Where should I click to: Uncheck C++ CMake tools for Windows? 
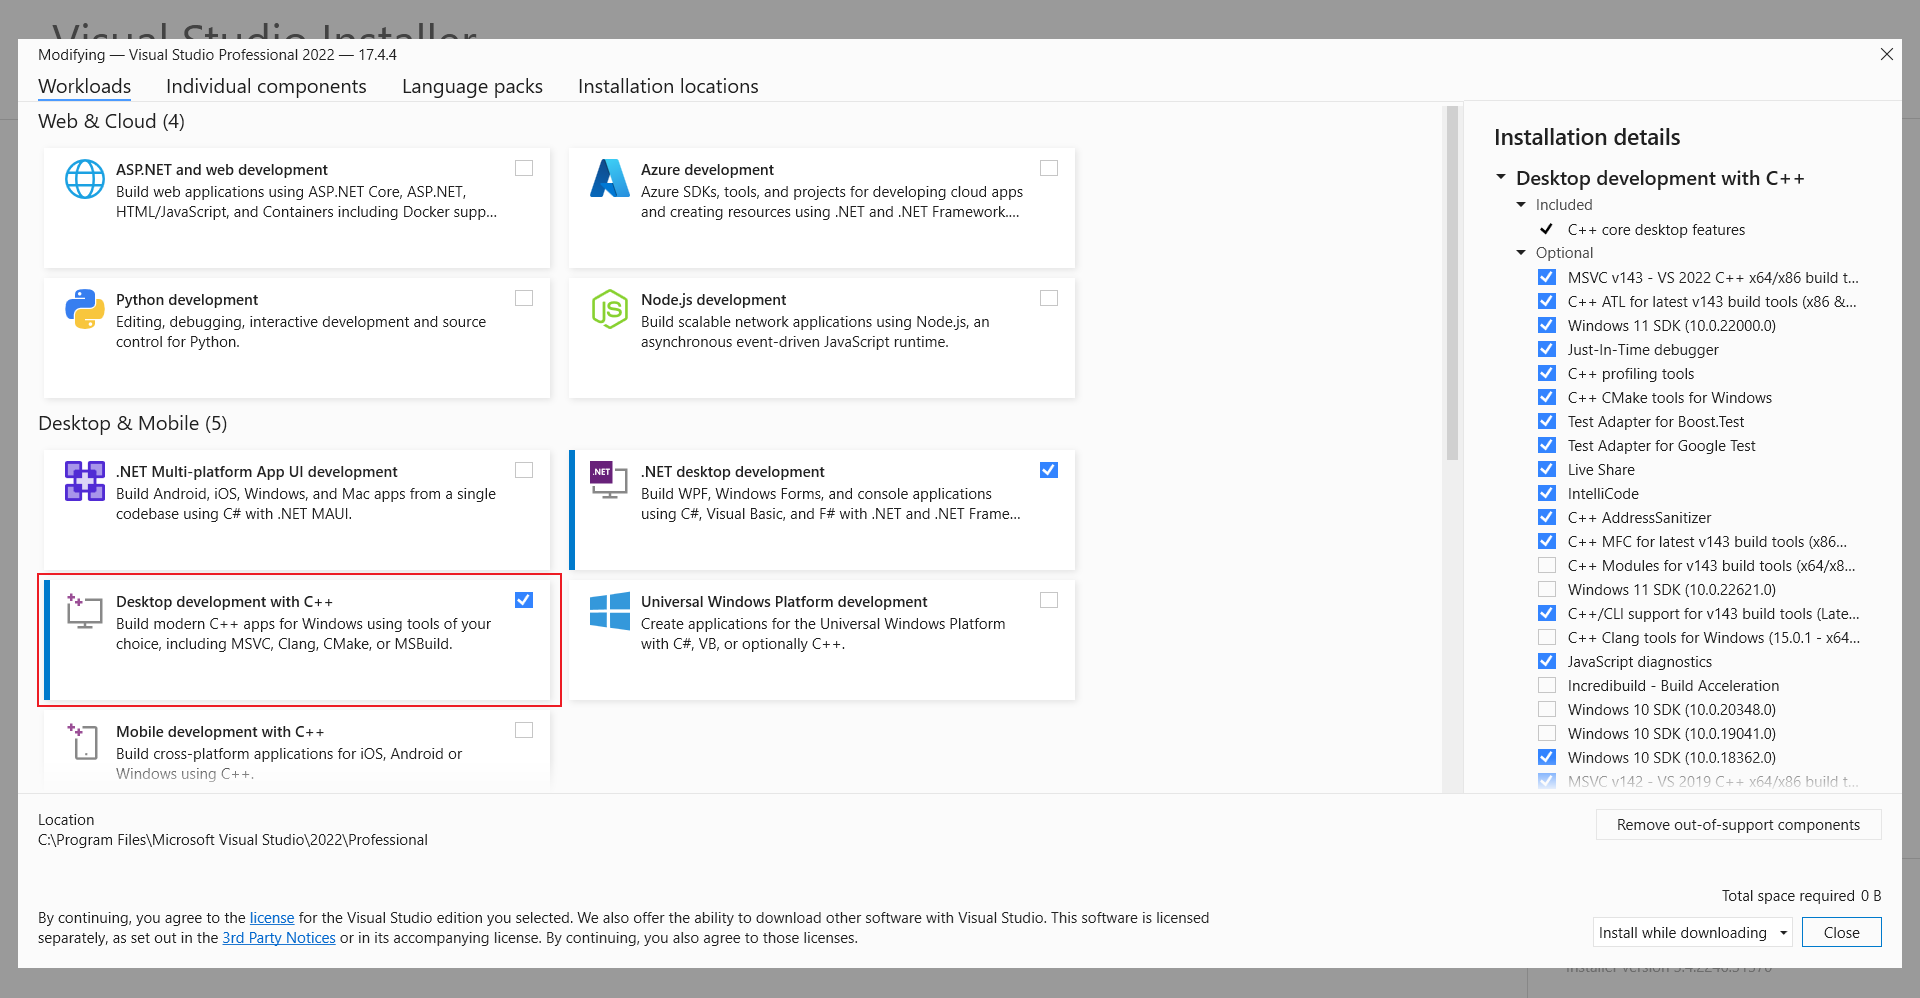point(1547,397)
